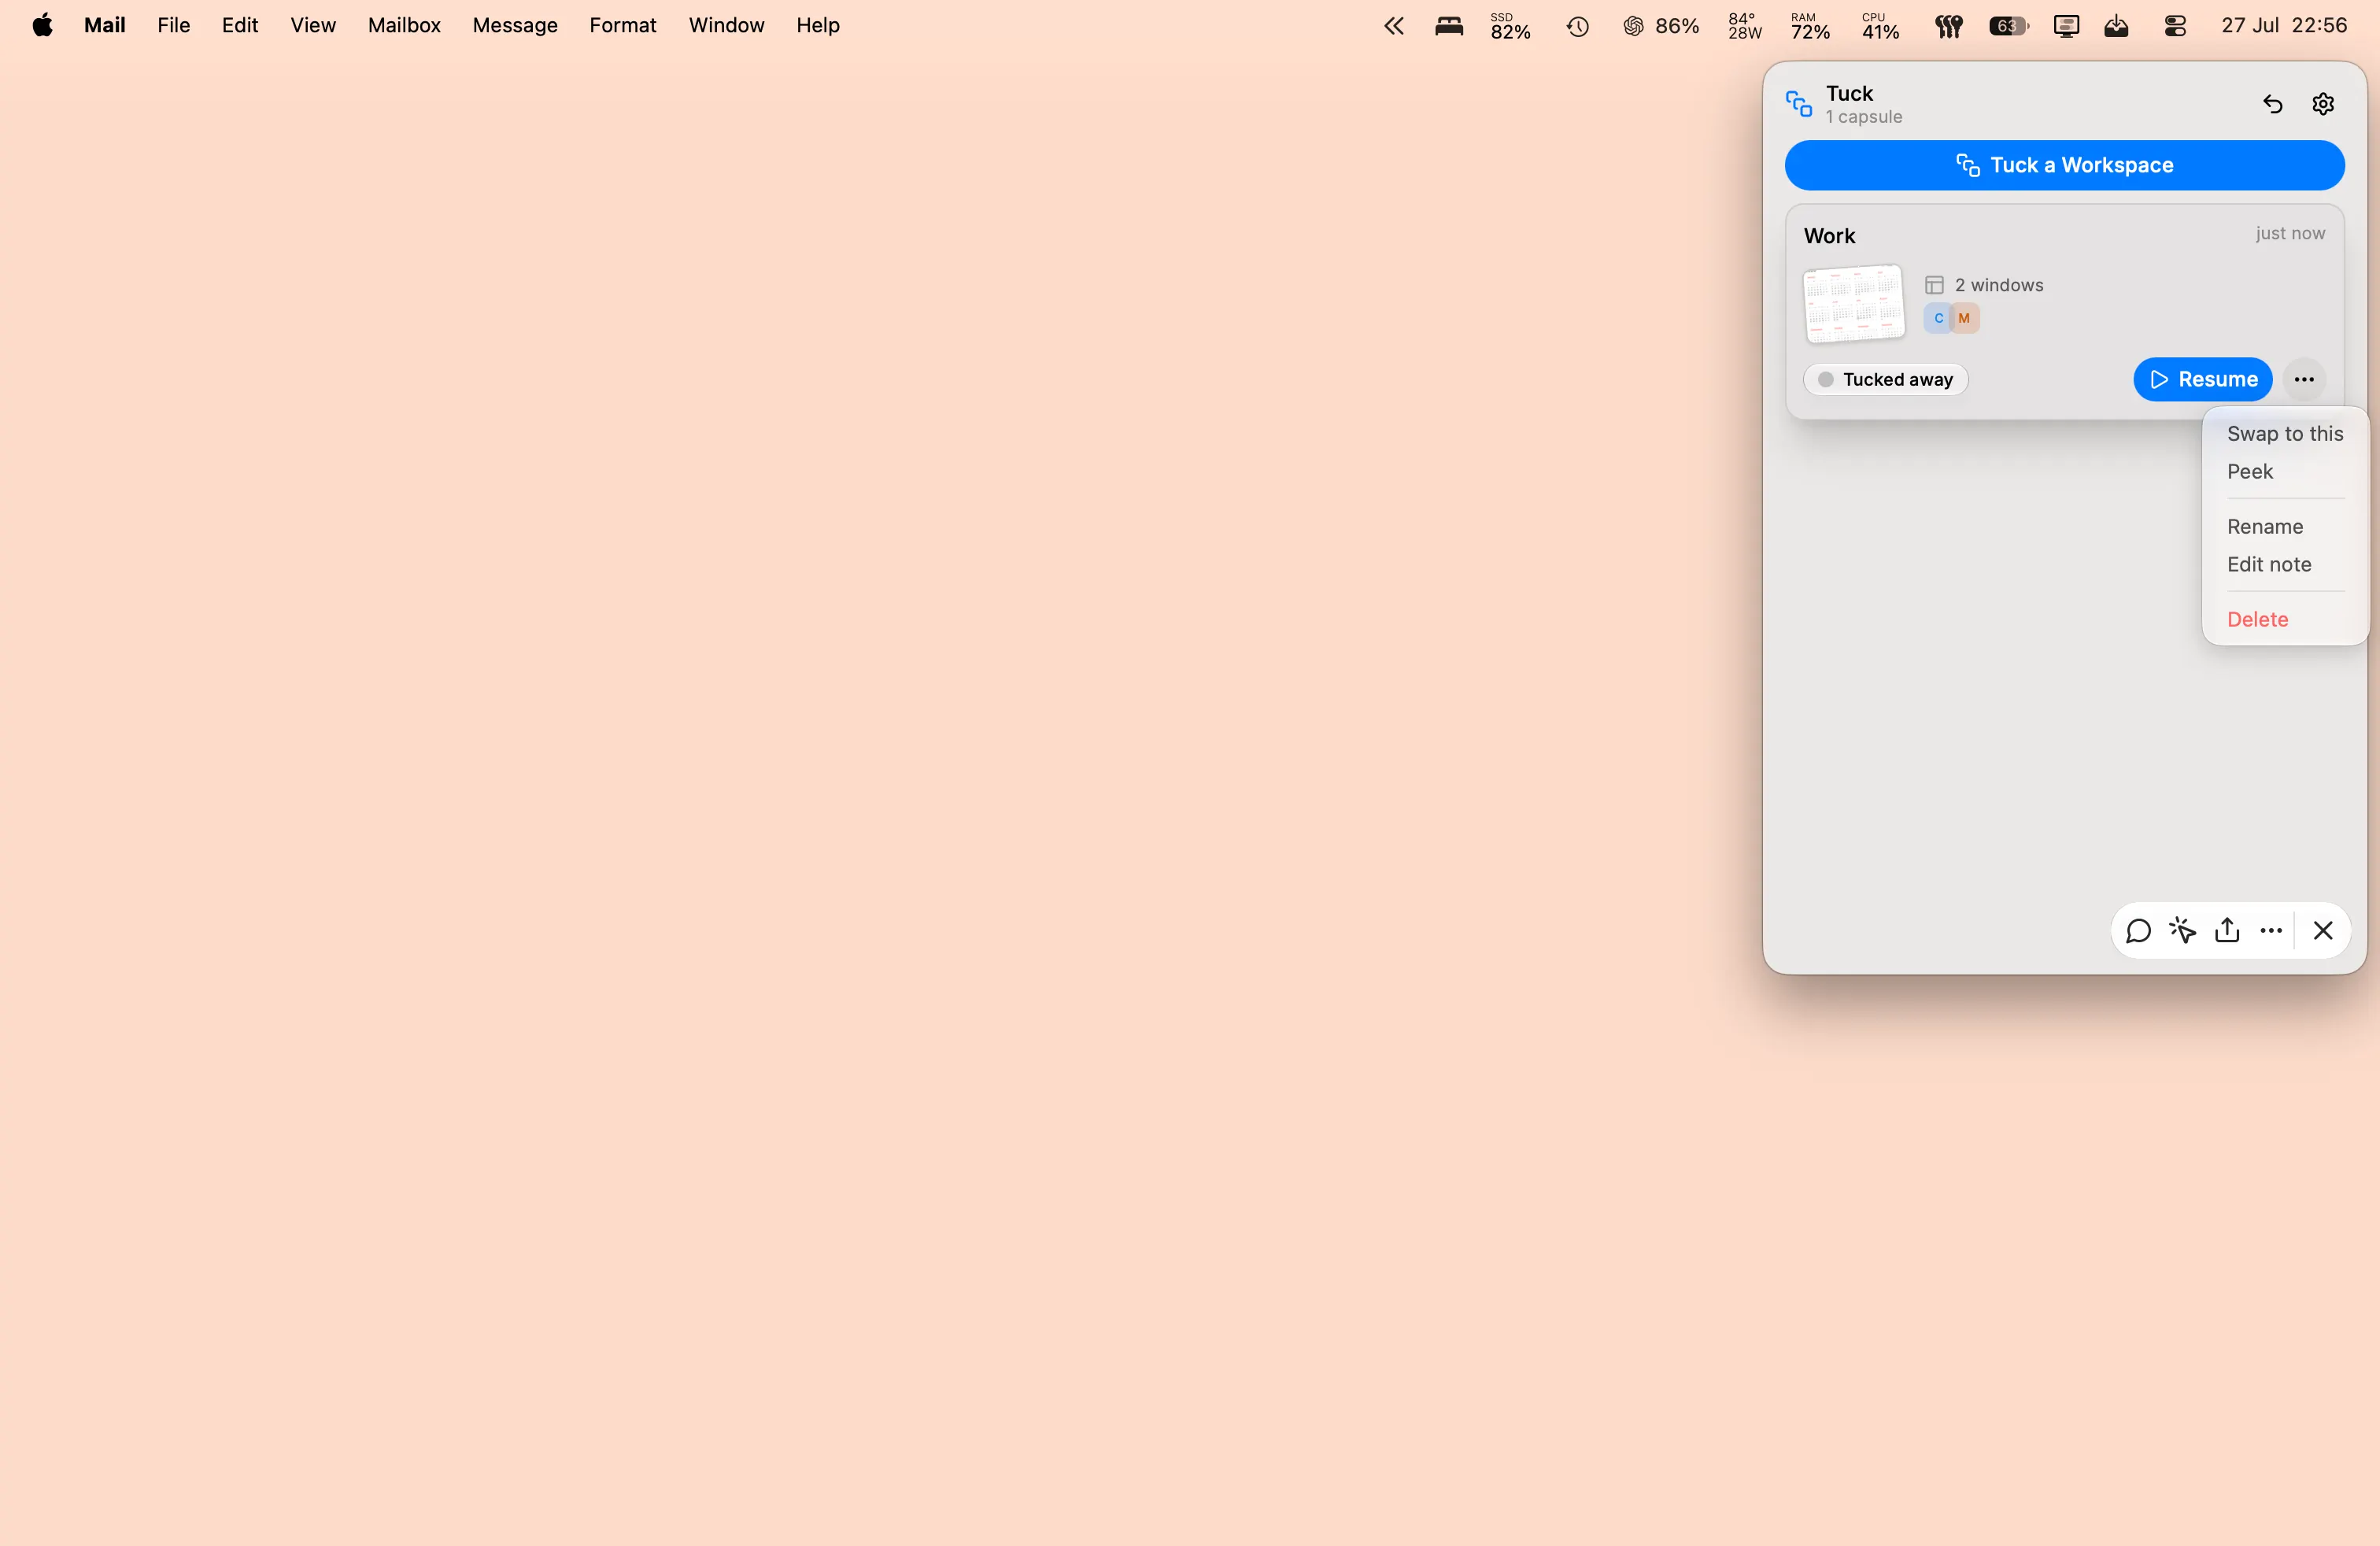
Task: Click the Time Machine clock icon
Action: [1577, 26]
